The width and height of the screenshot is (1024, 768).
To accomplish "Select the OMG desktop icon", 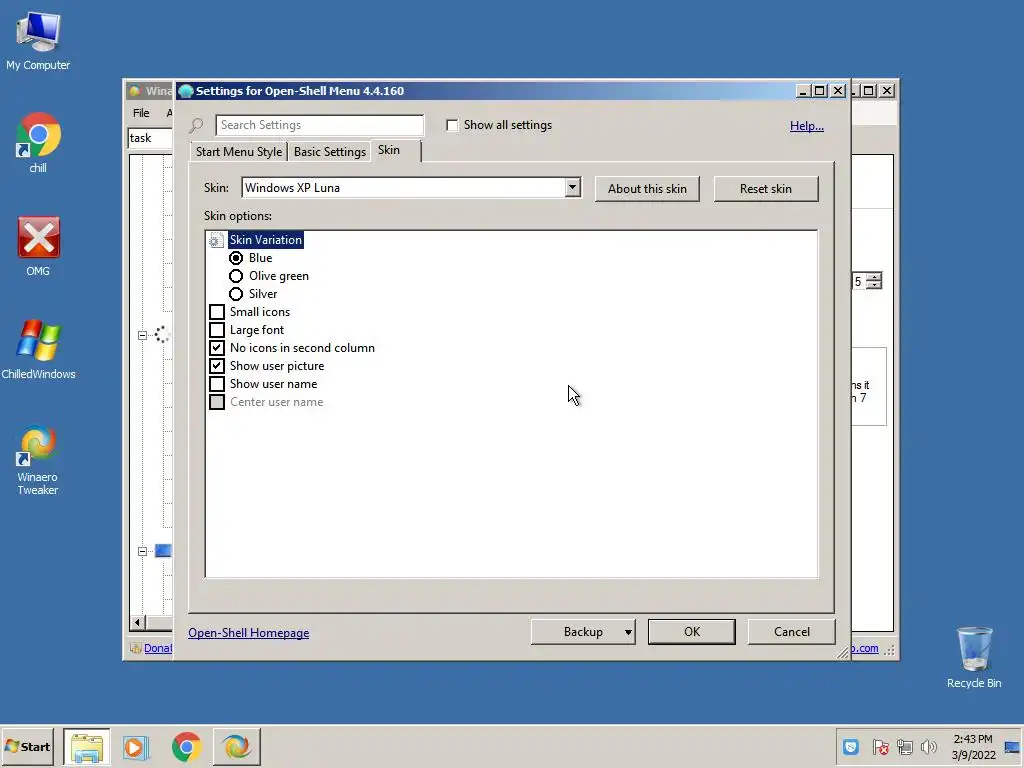I will (x=38, y=246).
